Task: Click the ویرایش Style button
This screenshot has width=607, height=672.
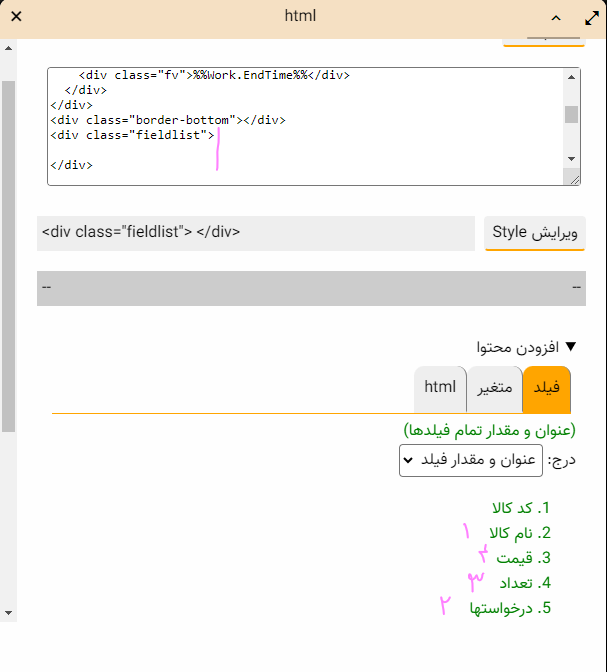Action: pos(535,233)
